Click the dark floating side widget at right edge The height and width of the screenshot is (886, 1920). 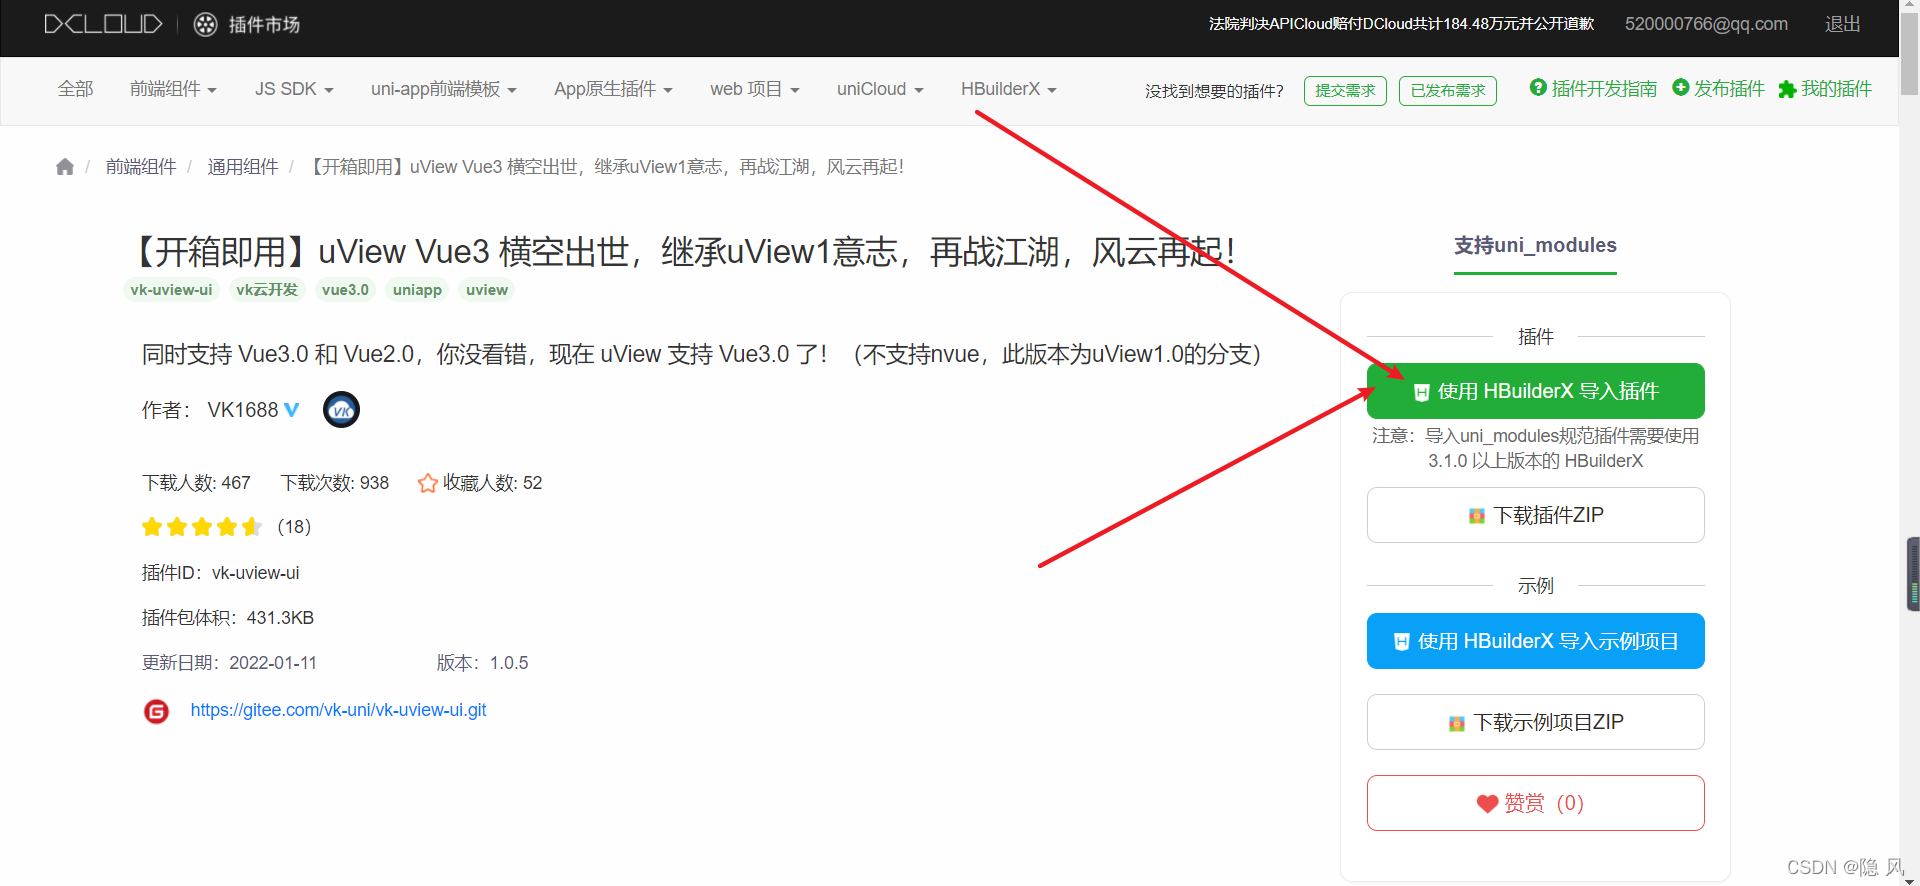click(1913, 574)
